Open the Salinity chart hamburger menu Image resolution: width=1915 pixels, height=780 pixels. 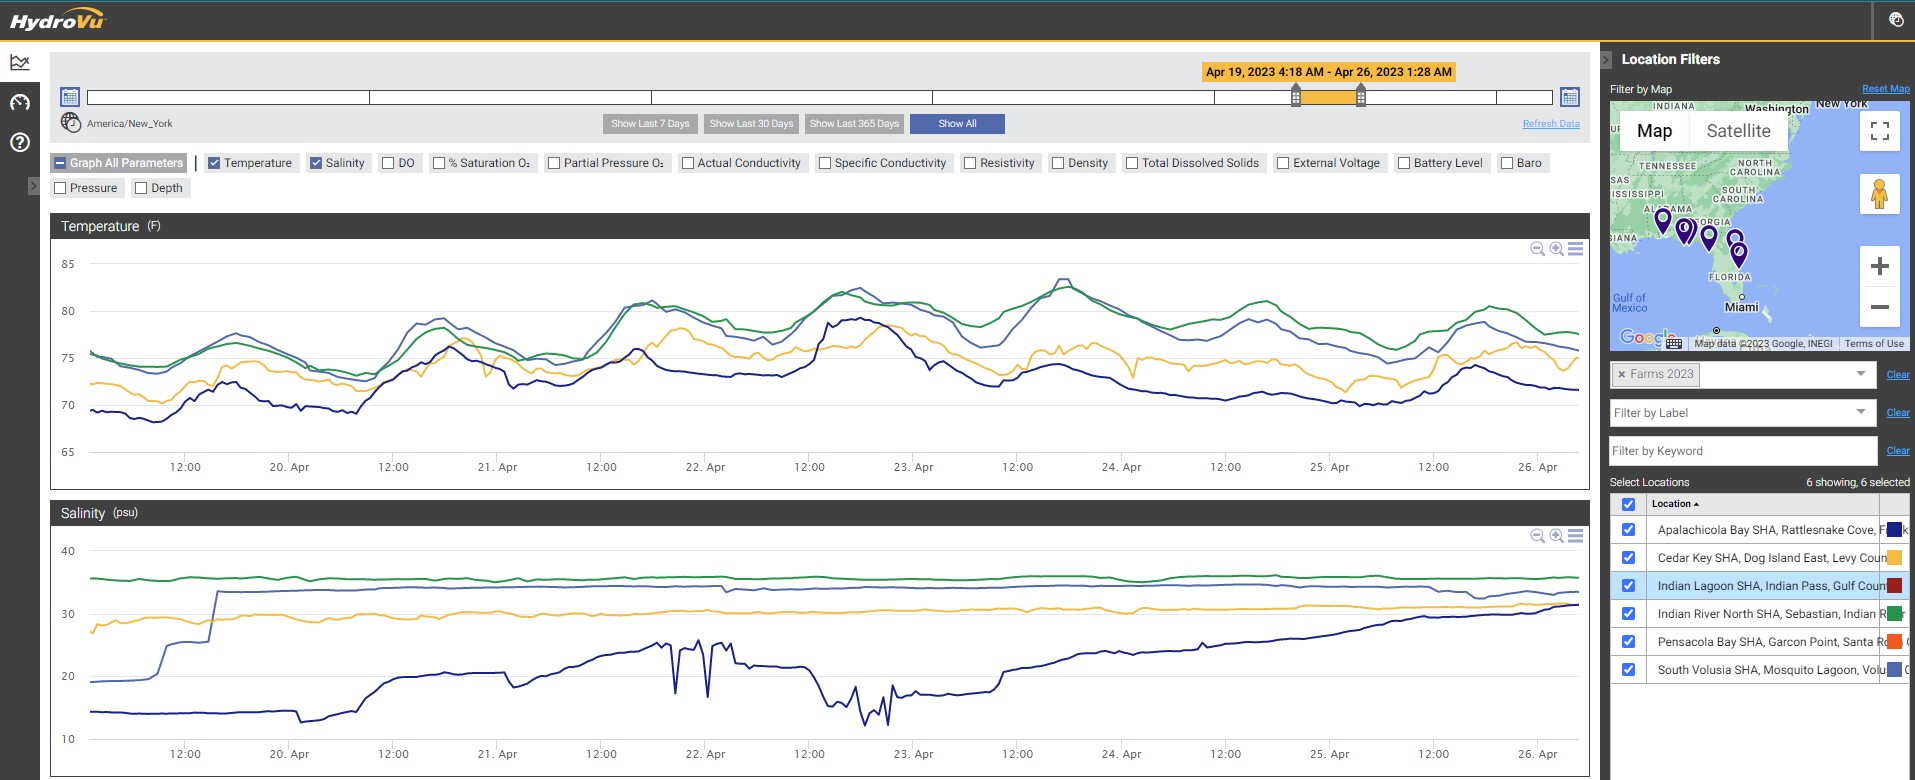1575,536
